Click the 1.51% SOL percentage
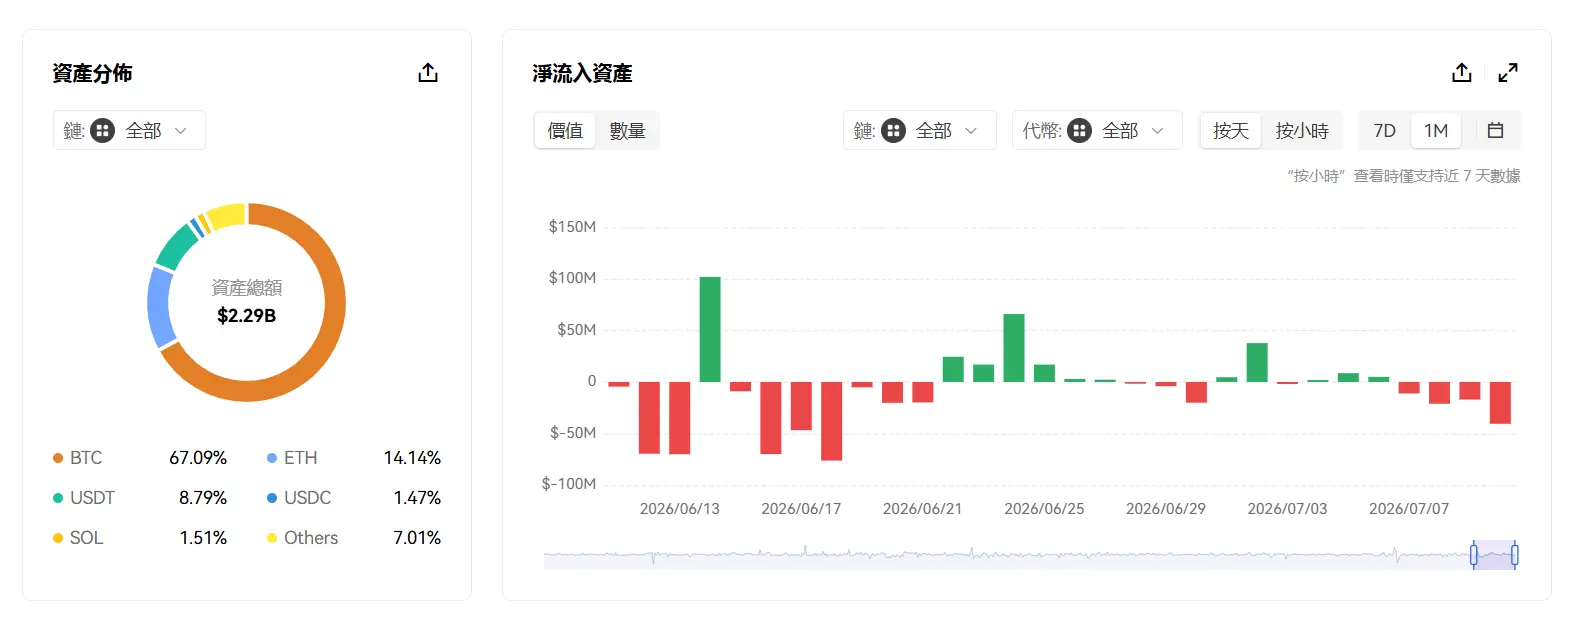This screenshot has height=630, width=1578. tap(203, 538)
